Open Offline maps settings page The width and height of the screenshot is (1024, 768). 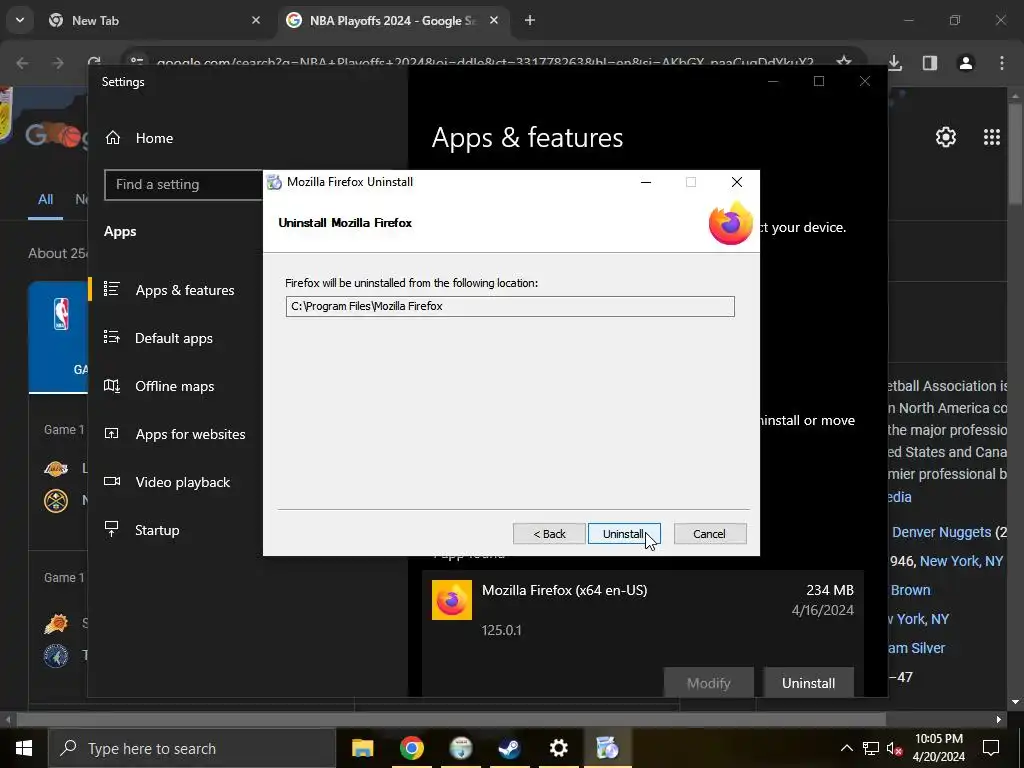(174, 387)
